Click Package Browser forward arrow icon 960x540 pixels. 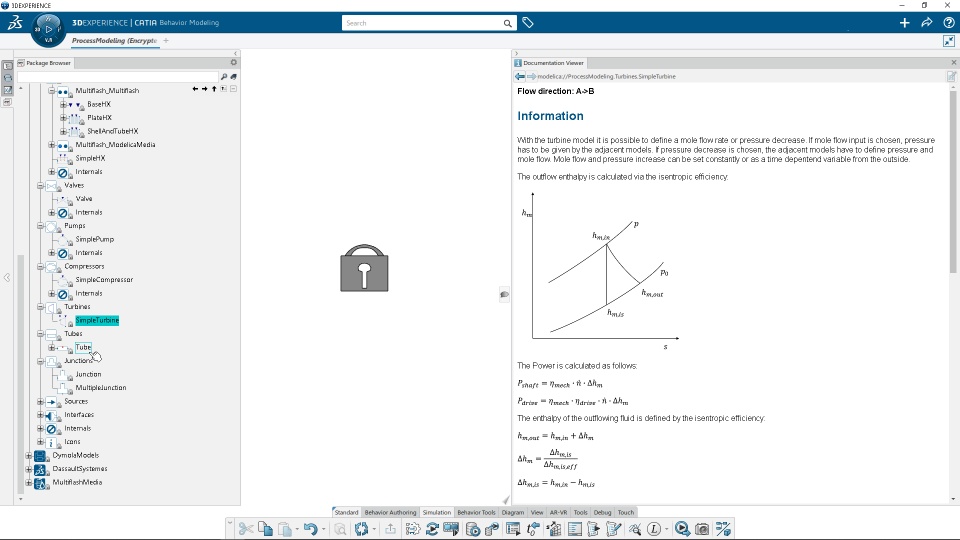(x=204, y=89)
